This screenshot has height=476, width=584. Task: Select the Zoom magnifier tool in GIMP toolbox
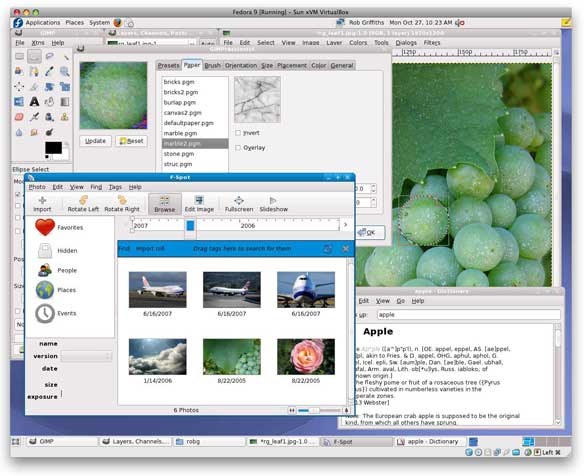click(x=65, y=71)
